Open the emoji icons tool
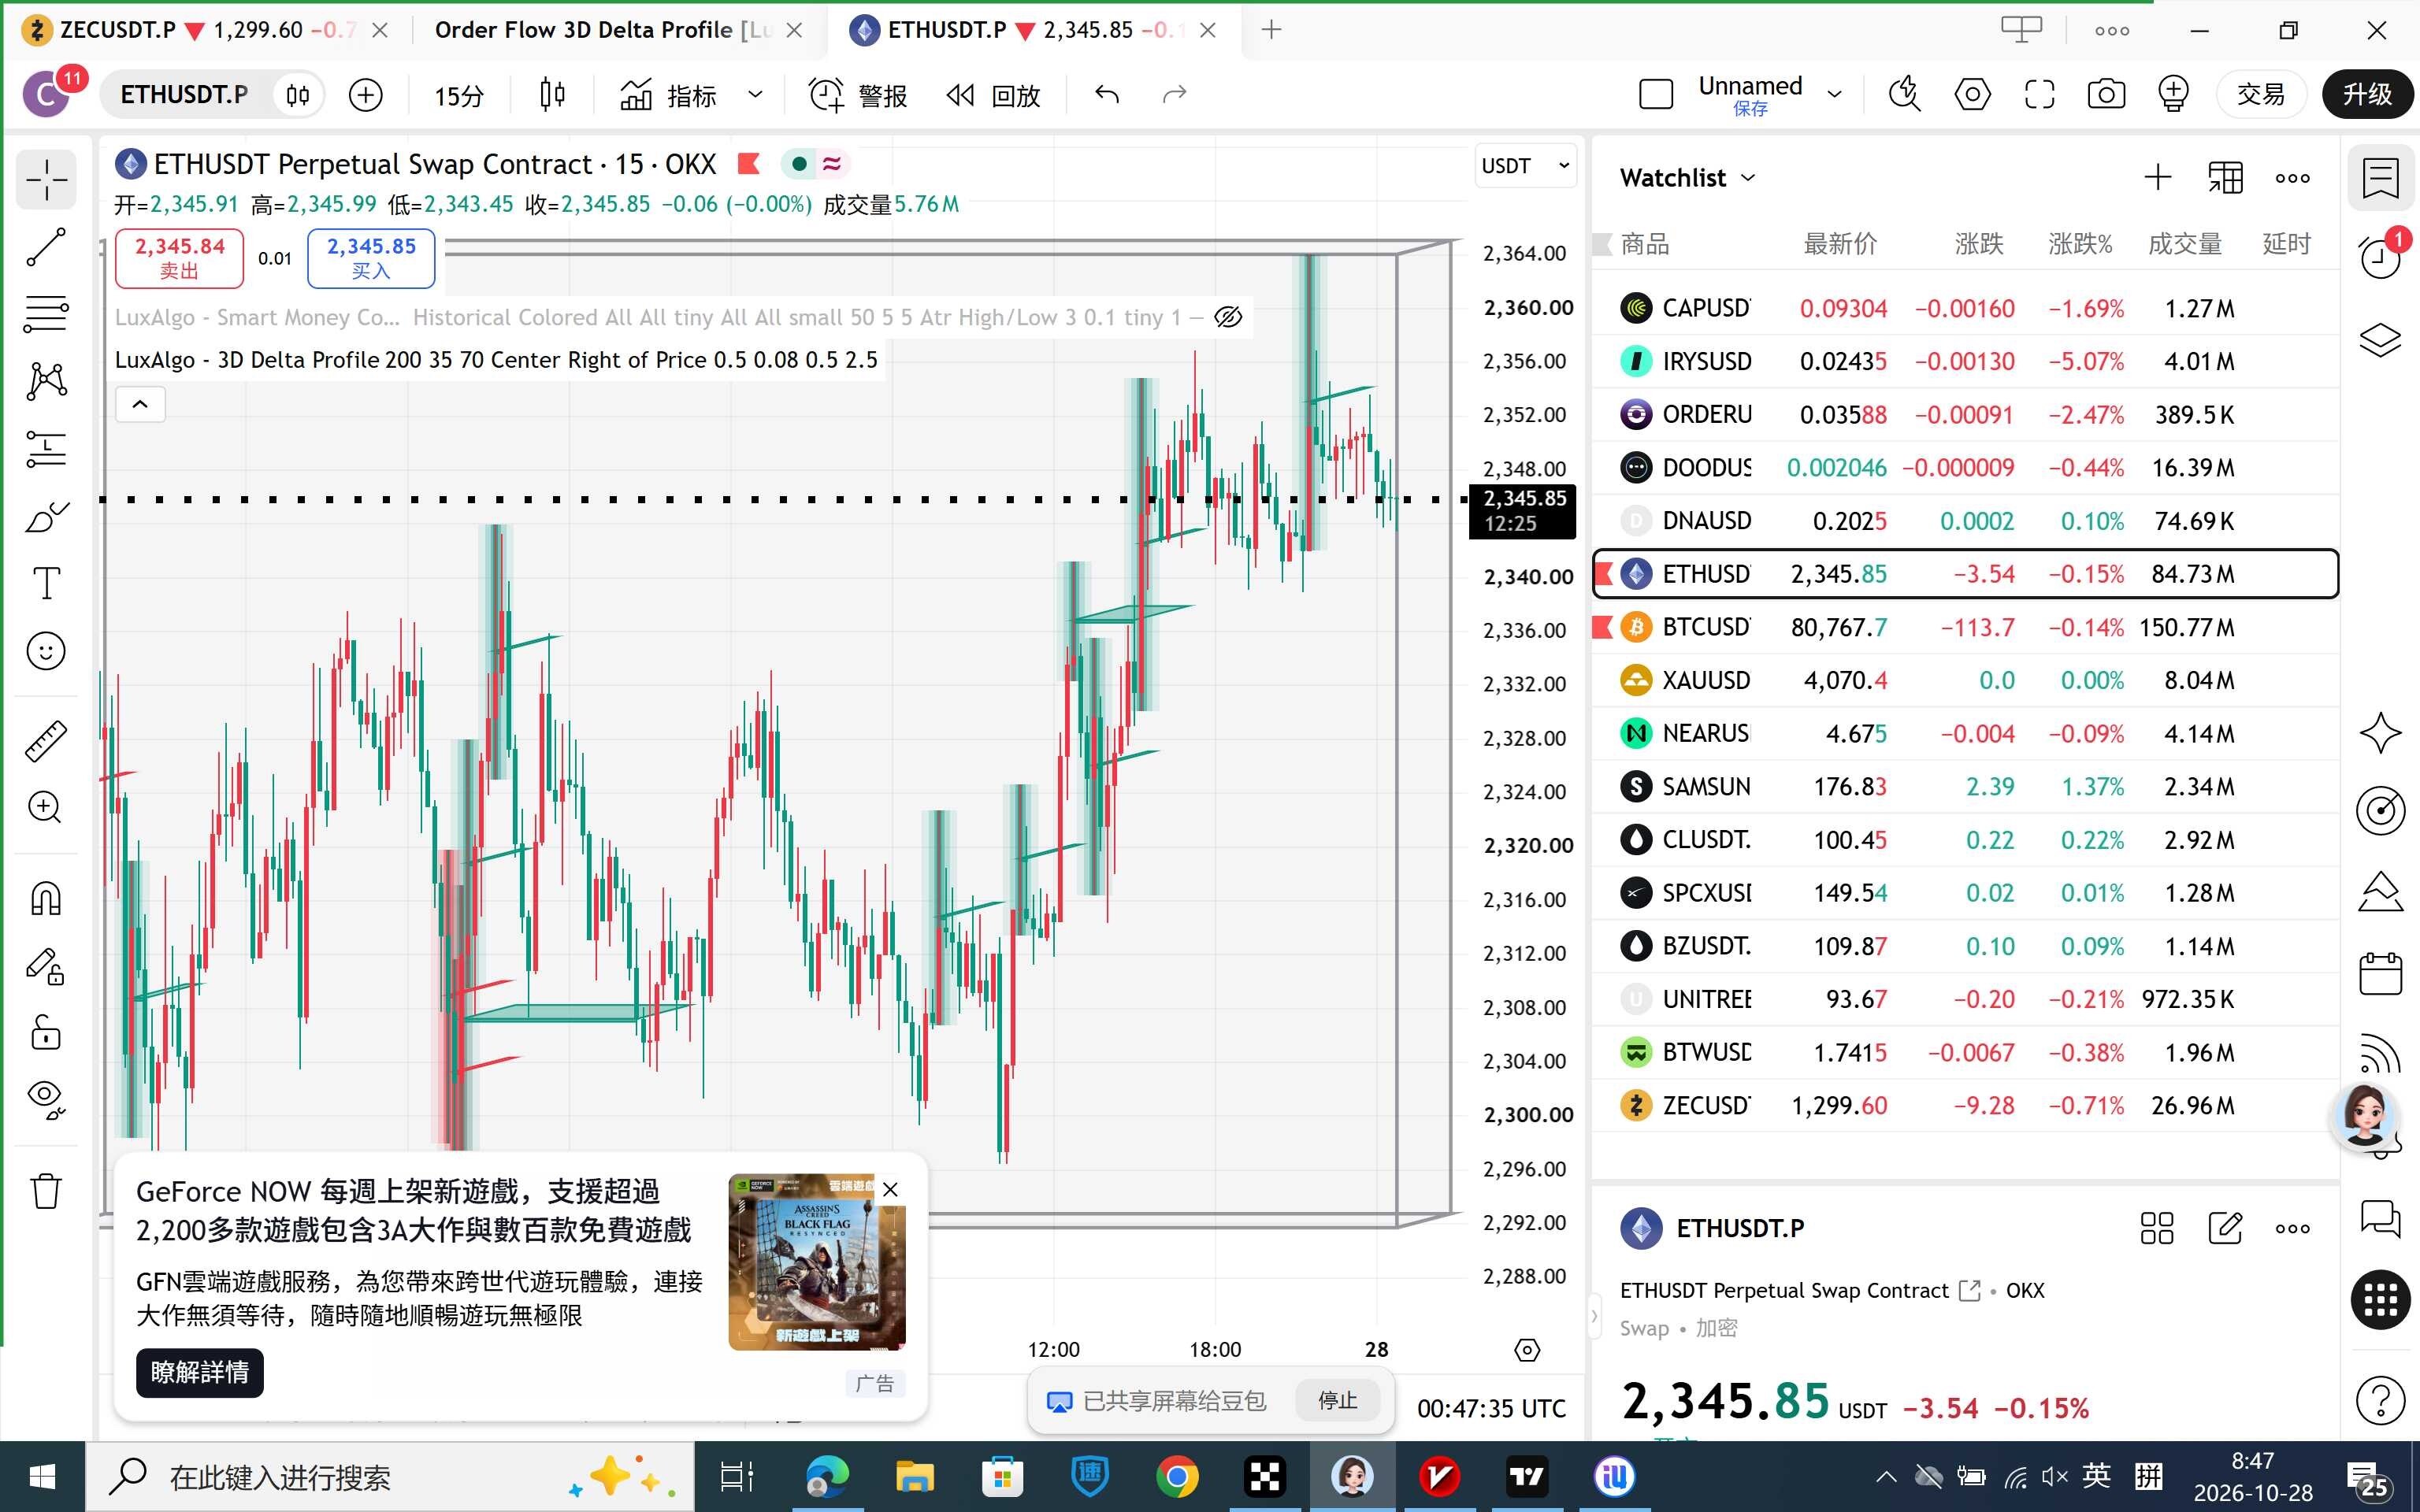2420x1512 pixels. click(46, 651)
